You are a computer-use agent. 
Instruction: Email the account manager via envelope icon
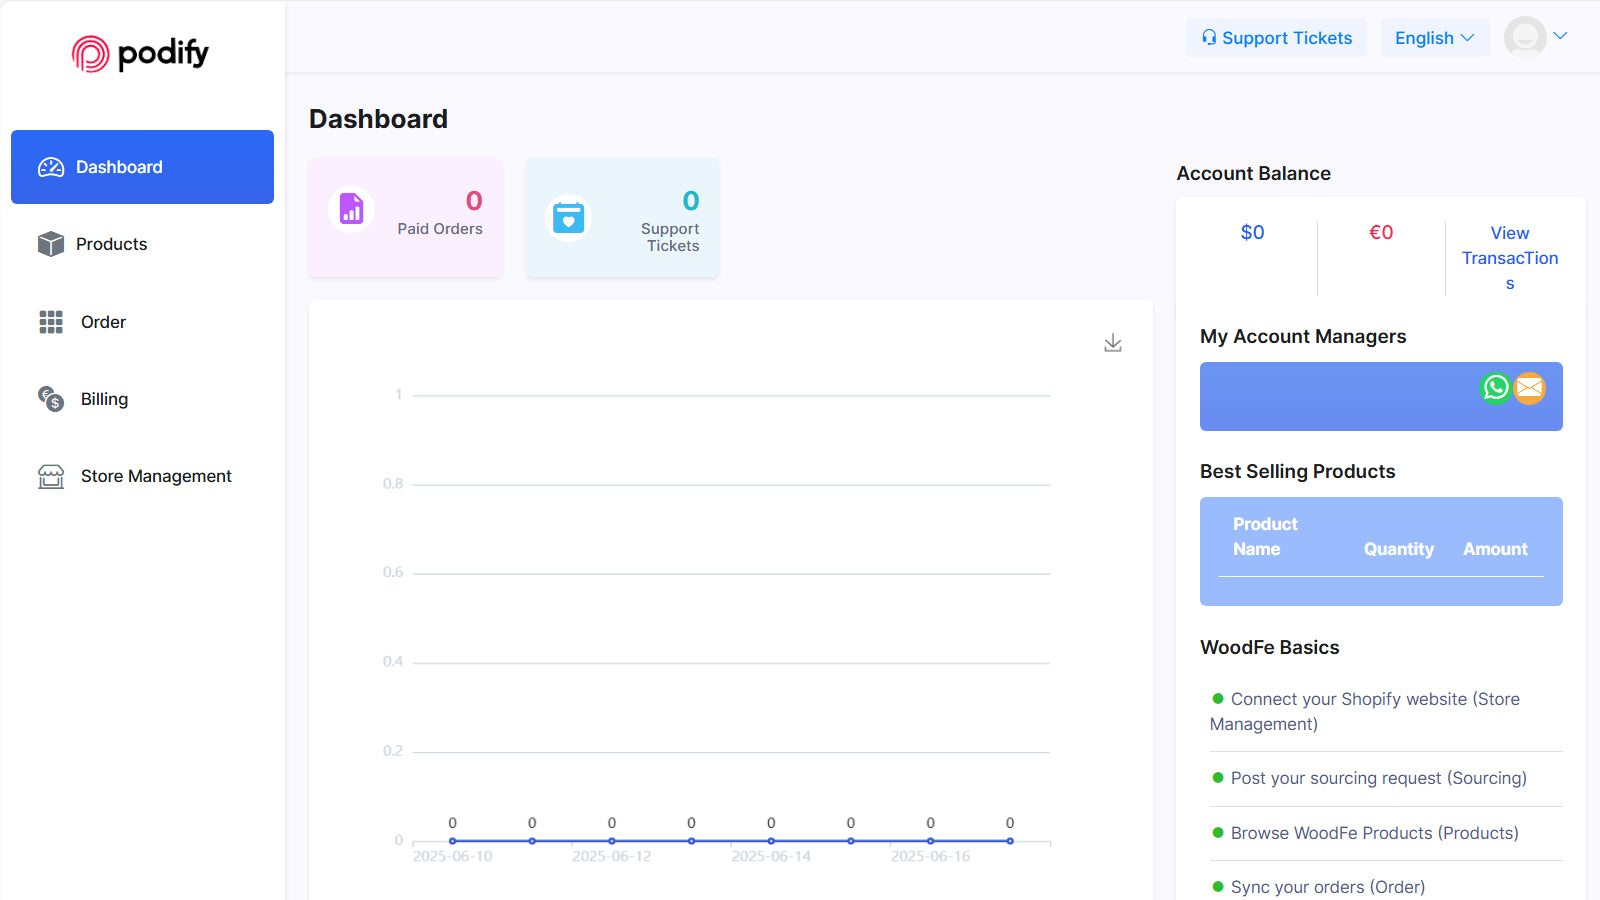pos(1529,387)
